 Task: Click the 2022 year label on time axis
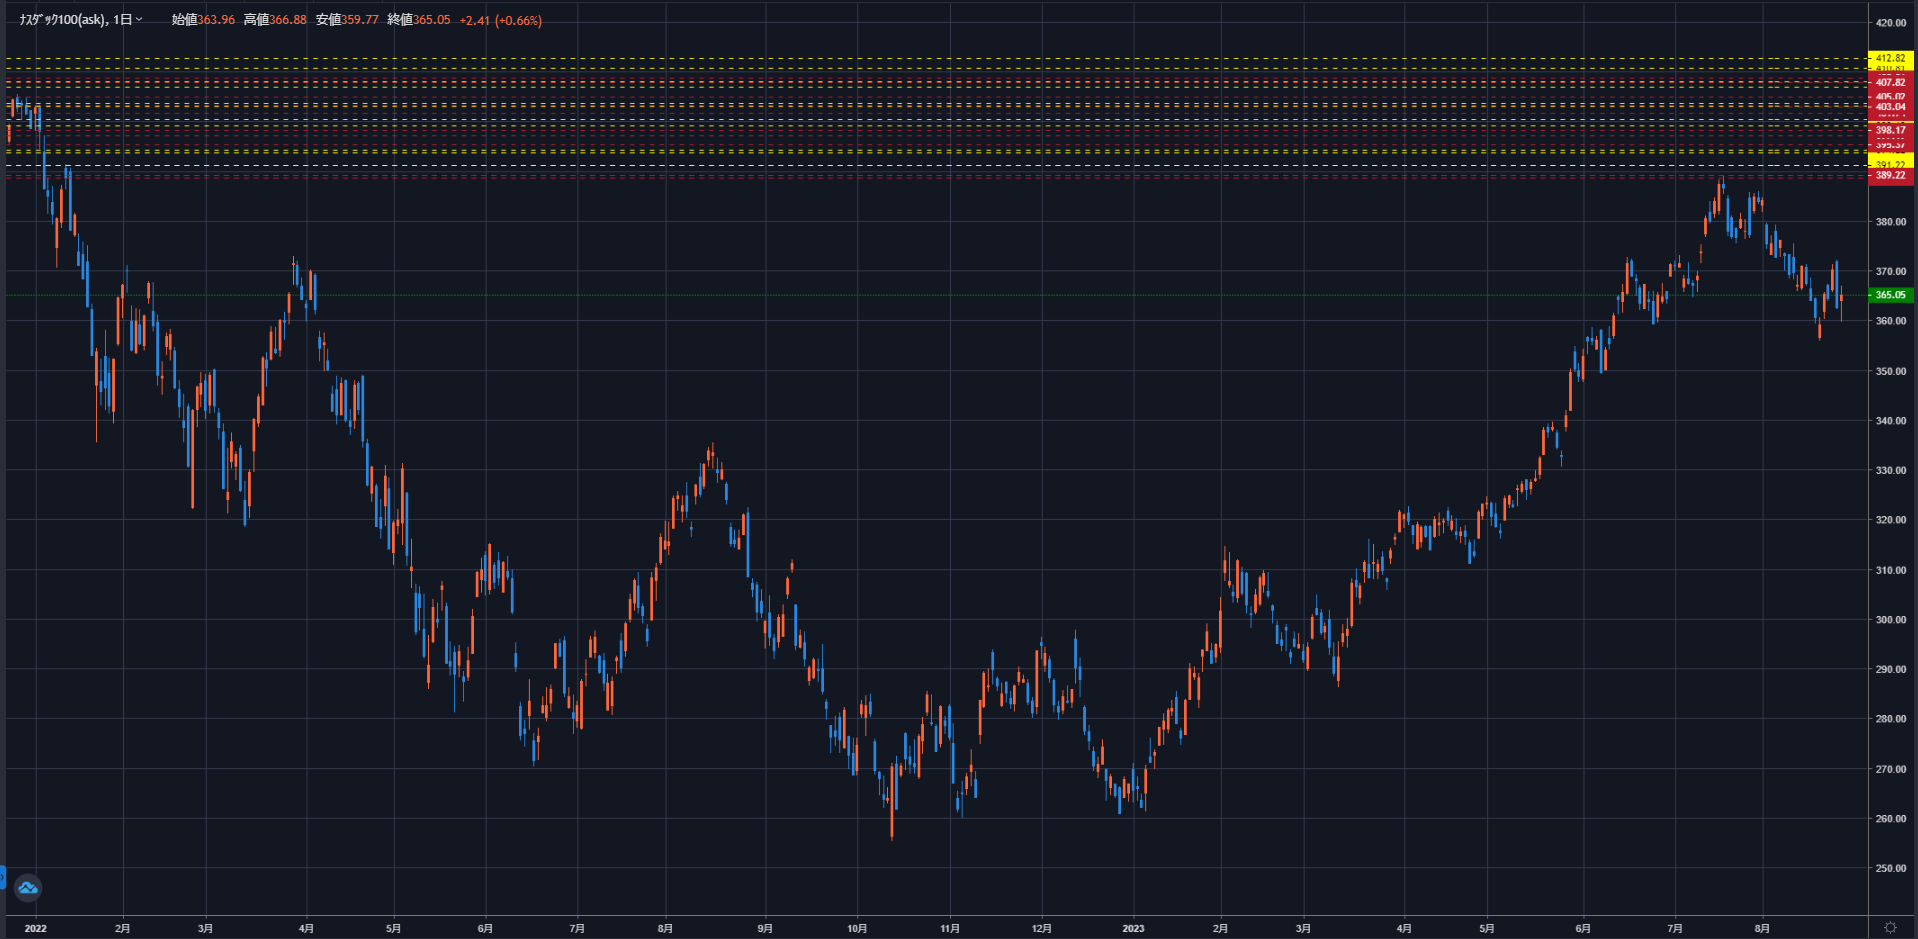click(36, 929)
